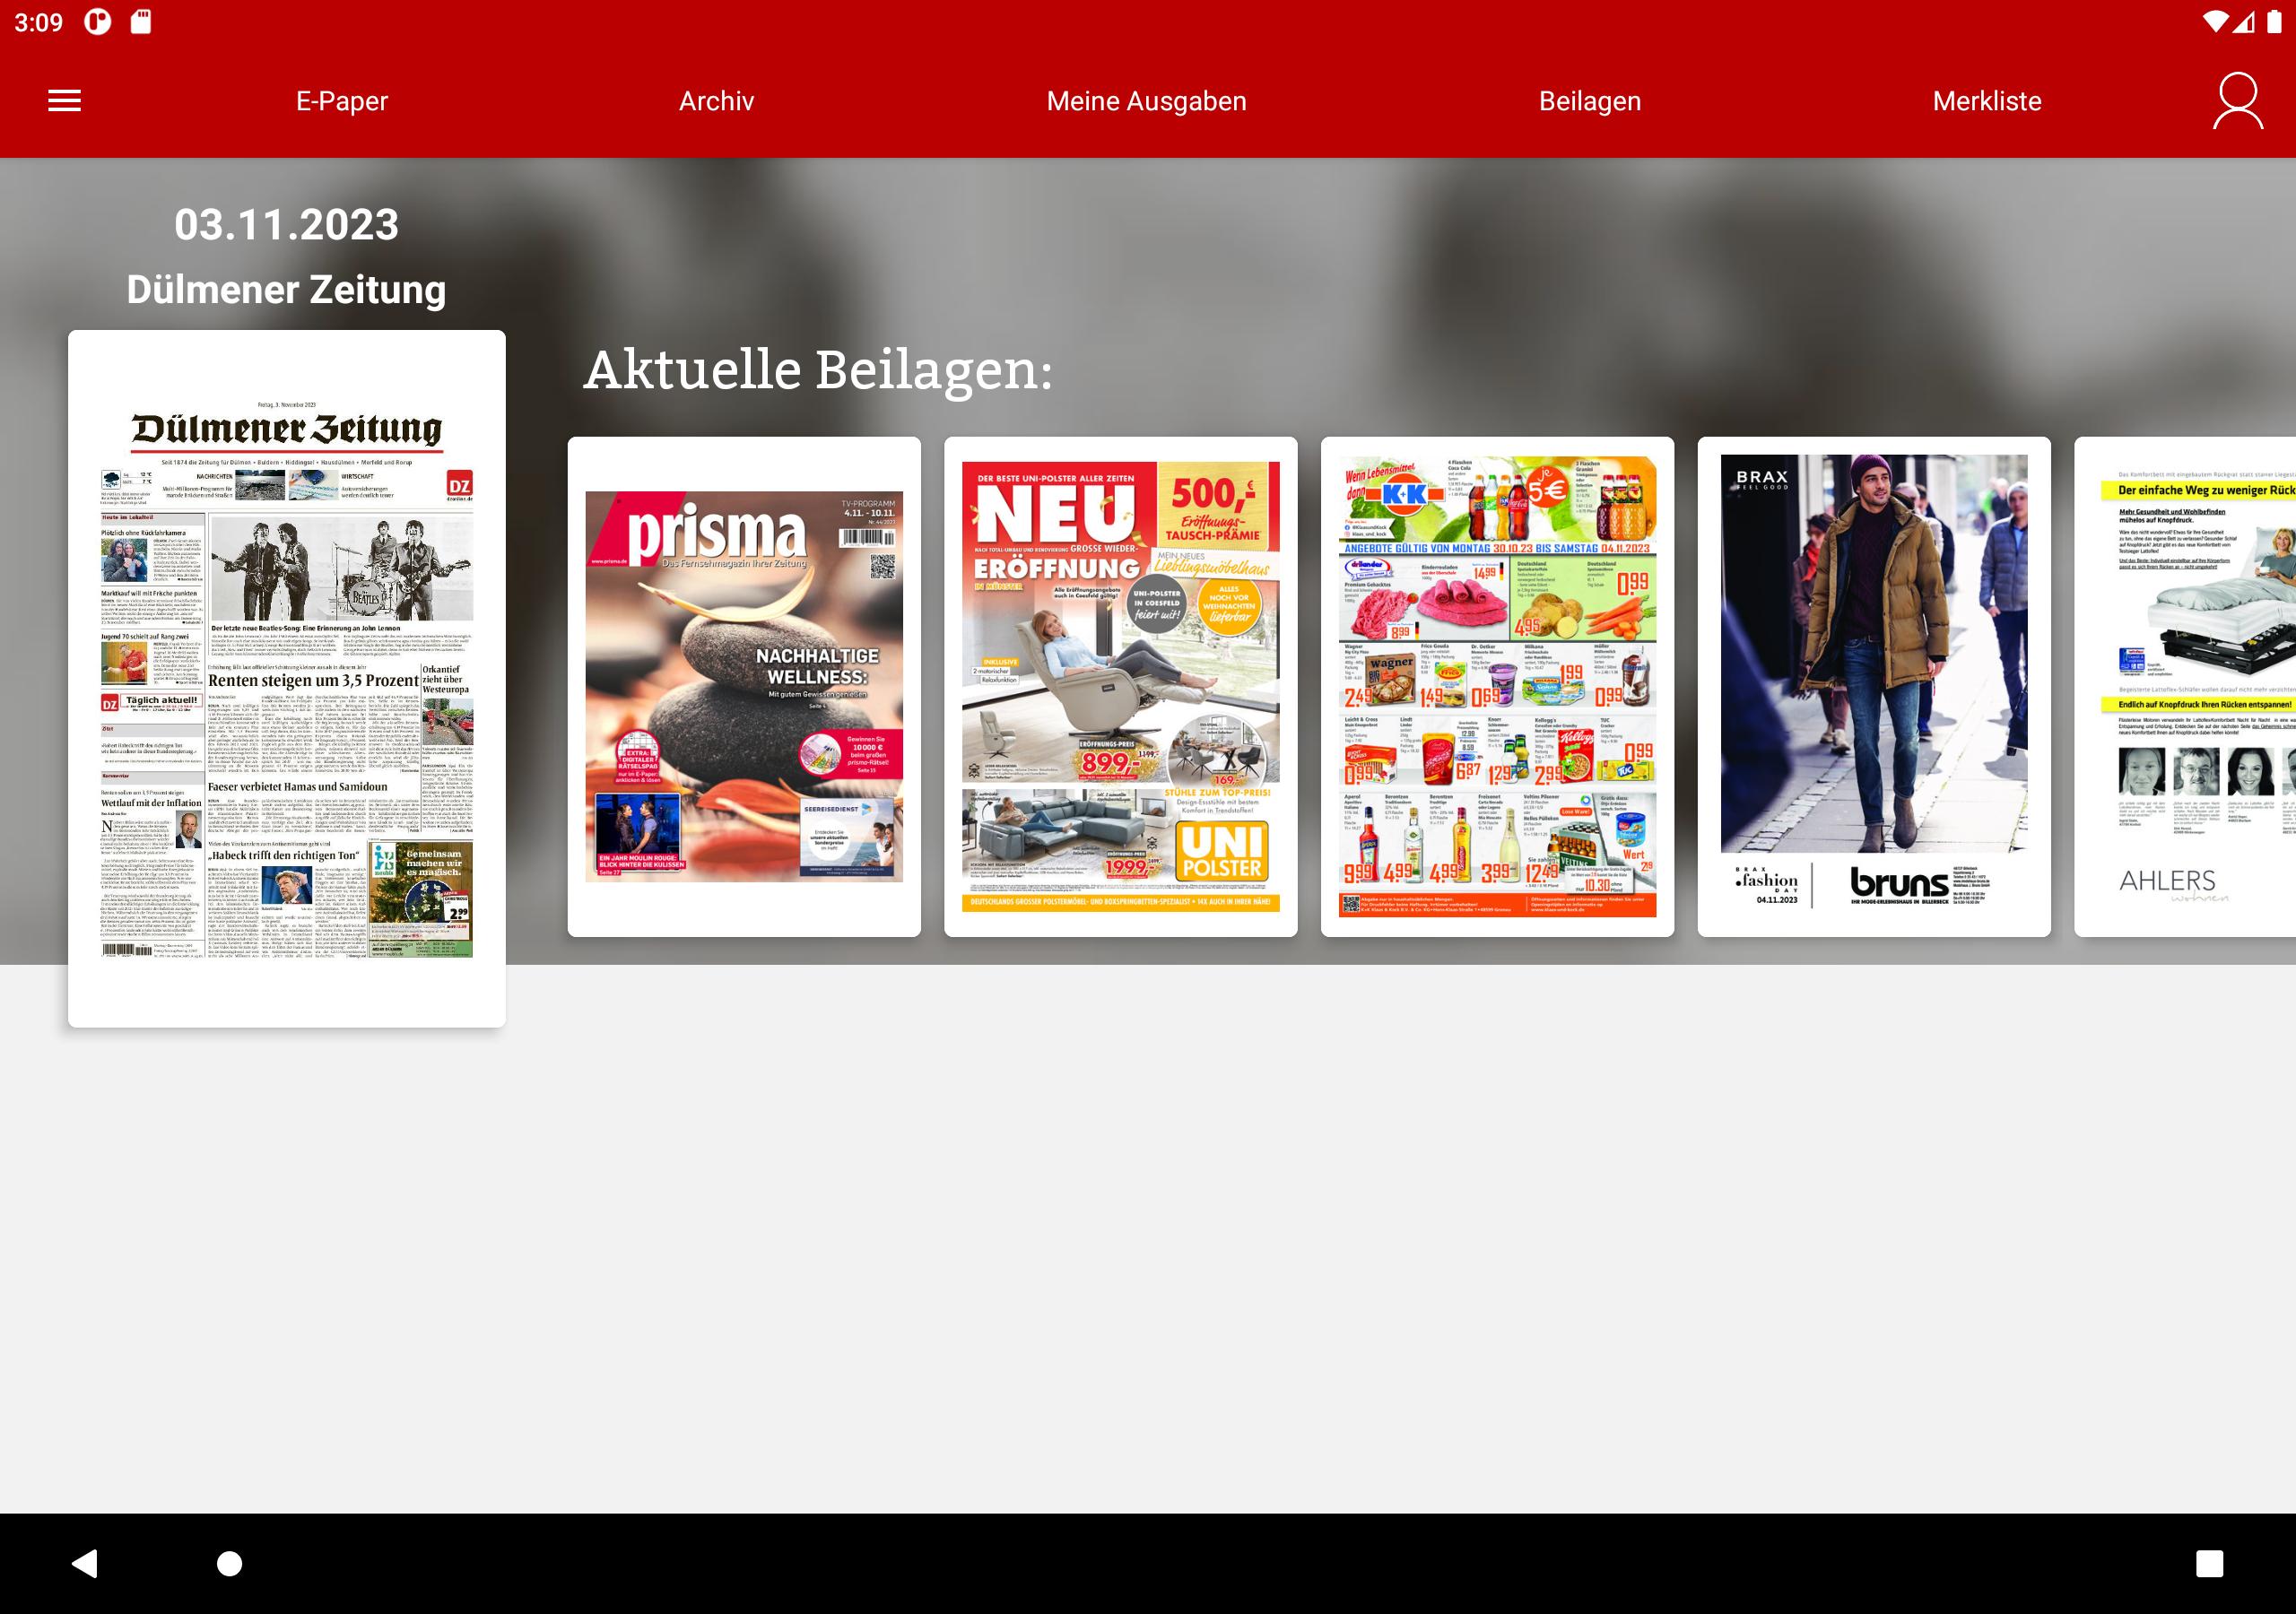Open the Dülmener Zeitung front page issue
The width and height of the screenshot is (2296, 1614).
click(x=287, y=678)
